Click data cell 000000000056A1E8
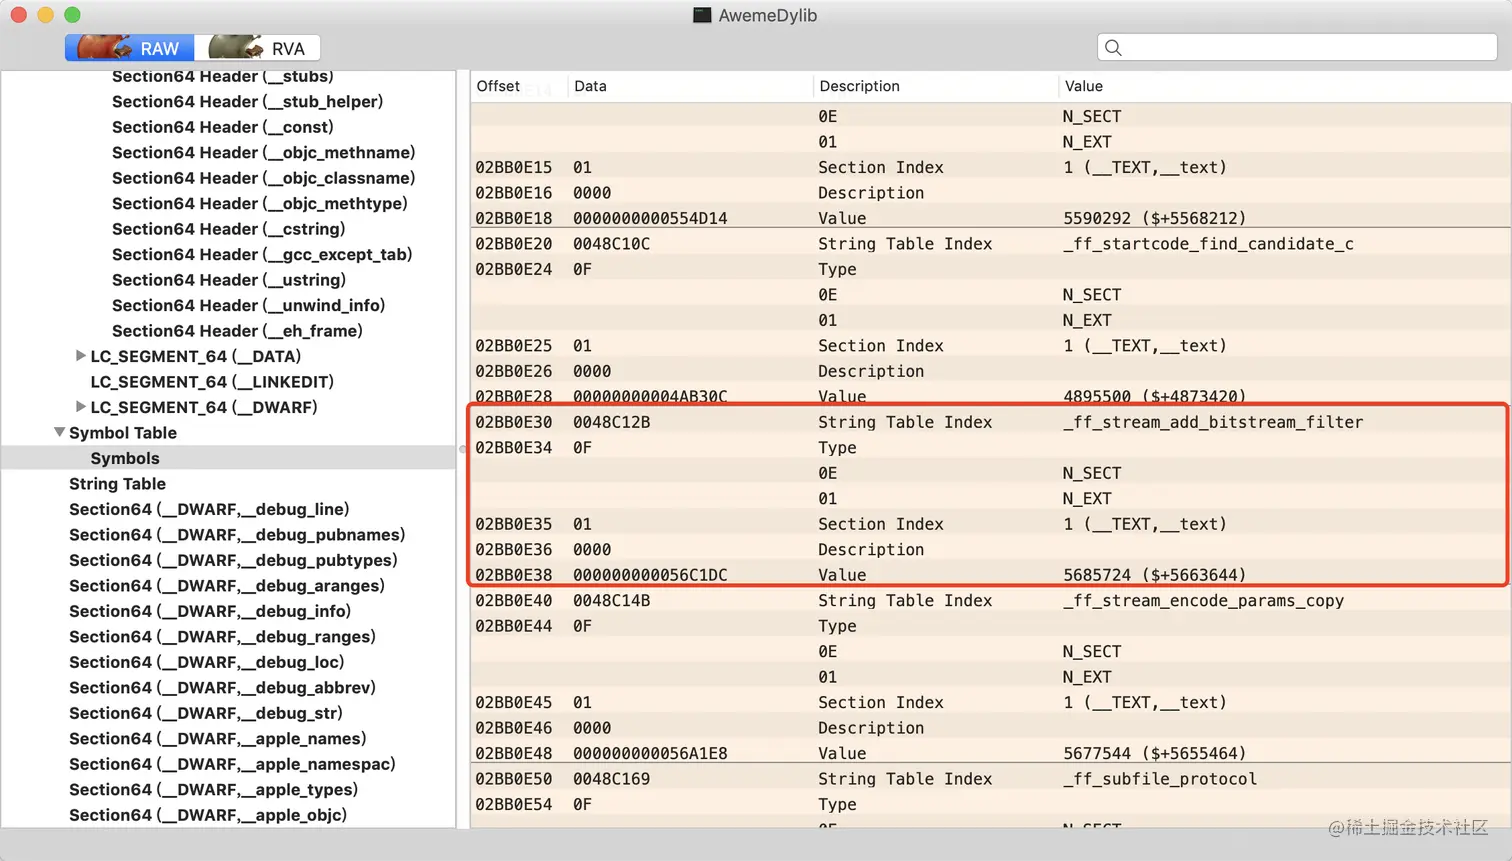Image resolution: width=1512 pixels, height=861 pixels. 650,754
